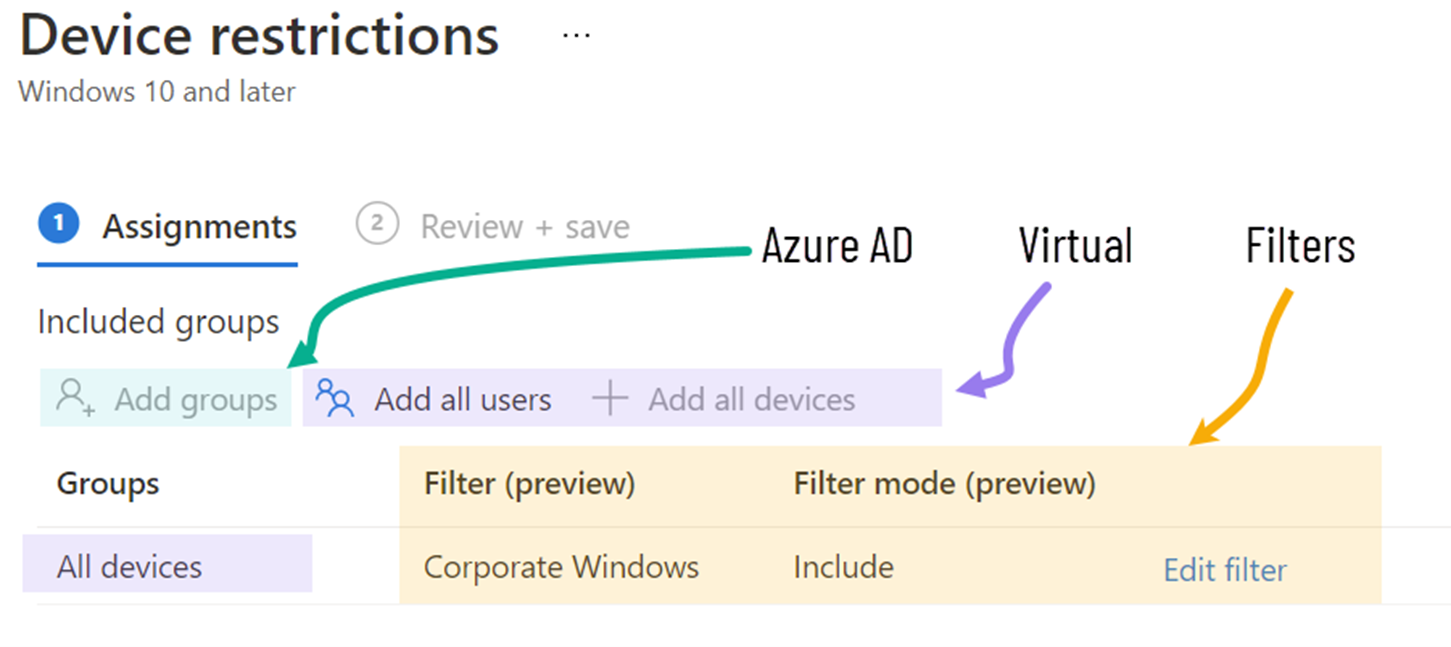Click the two-people Add all users icon
1451x647 pixels.
point(335,397)
